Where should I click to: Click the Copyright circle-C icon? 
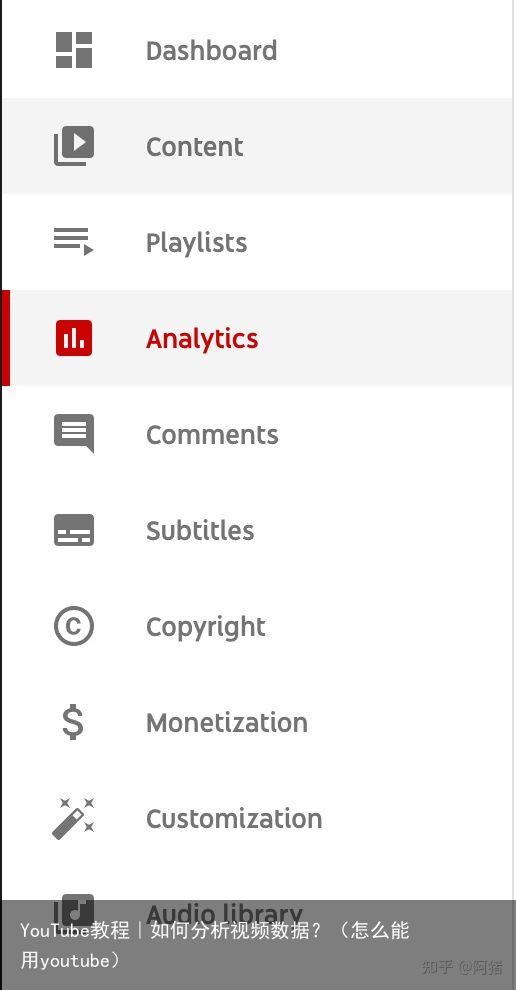pos(74,626)
